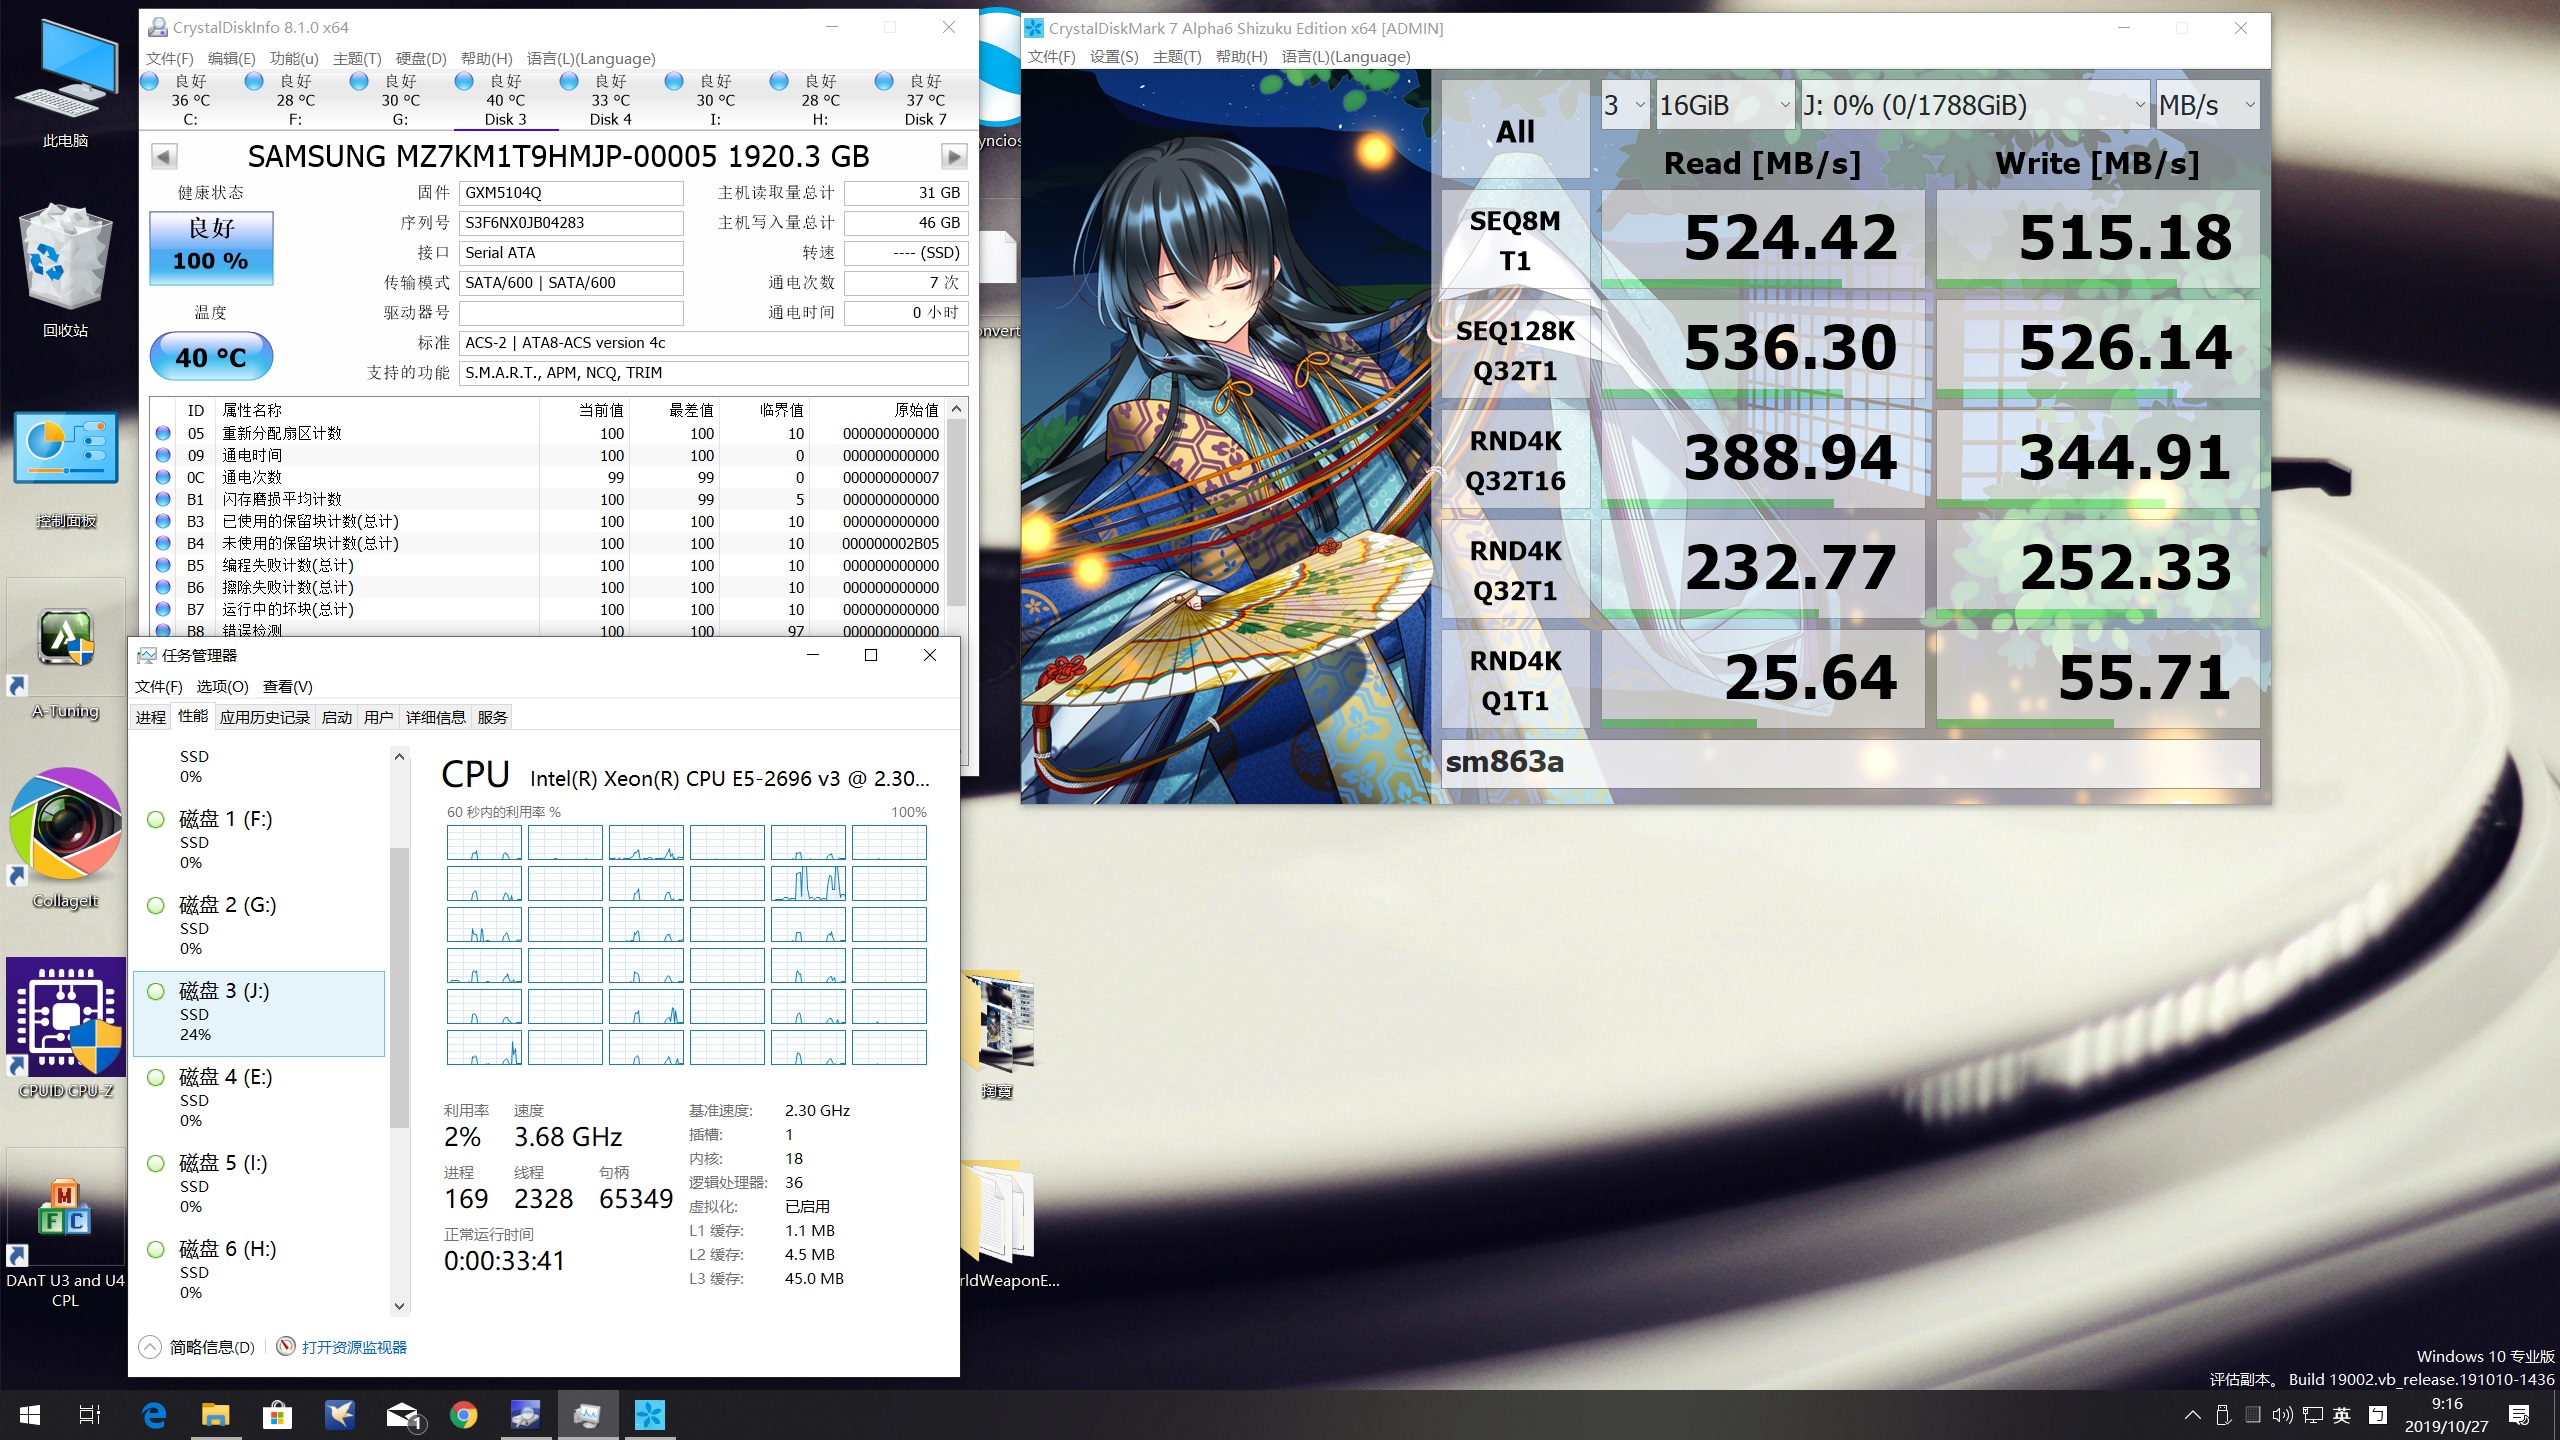Click the volume speaker tray icon
Screen dimensions: 2560x1440
(x=2281, y=1415)
